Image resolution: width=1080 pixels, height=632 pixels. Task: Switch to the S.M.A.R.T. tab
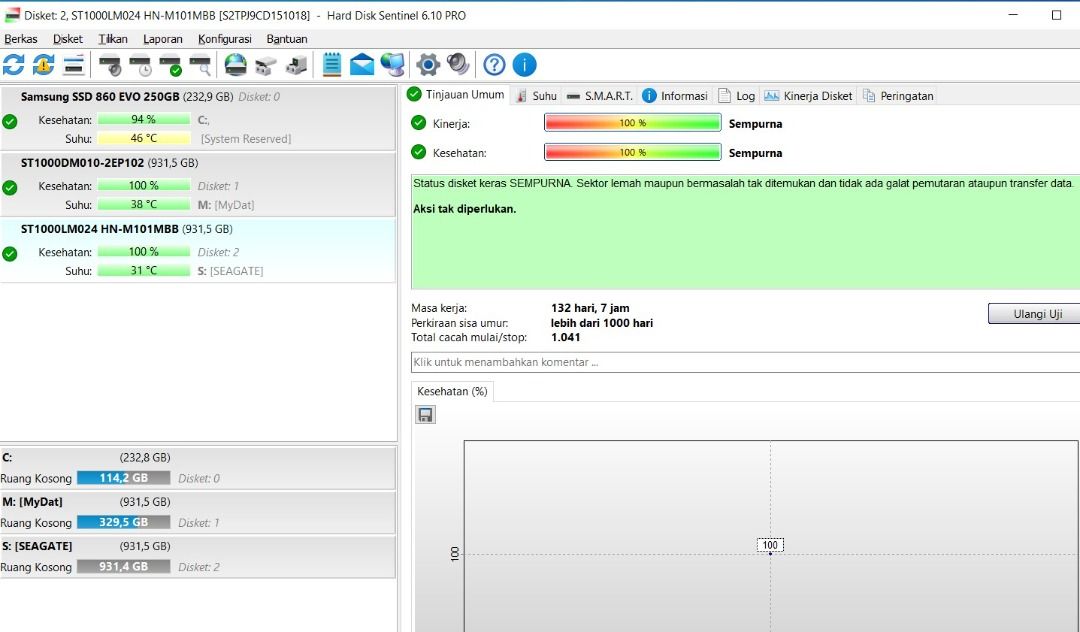(x=599, y=96)
